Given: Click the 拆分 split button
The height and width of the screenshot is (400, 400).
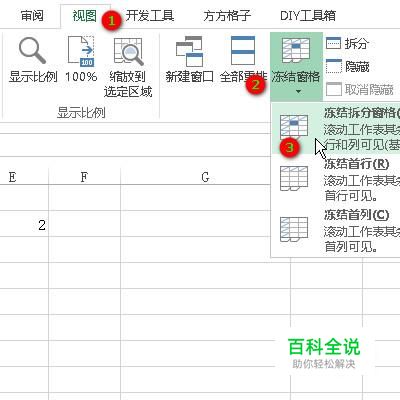Looking at the screenshot, I should [x=347, y=44].
